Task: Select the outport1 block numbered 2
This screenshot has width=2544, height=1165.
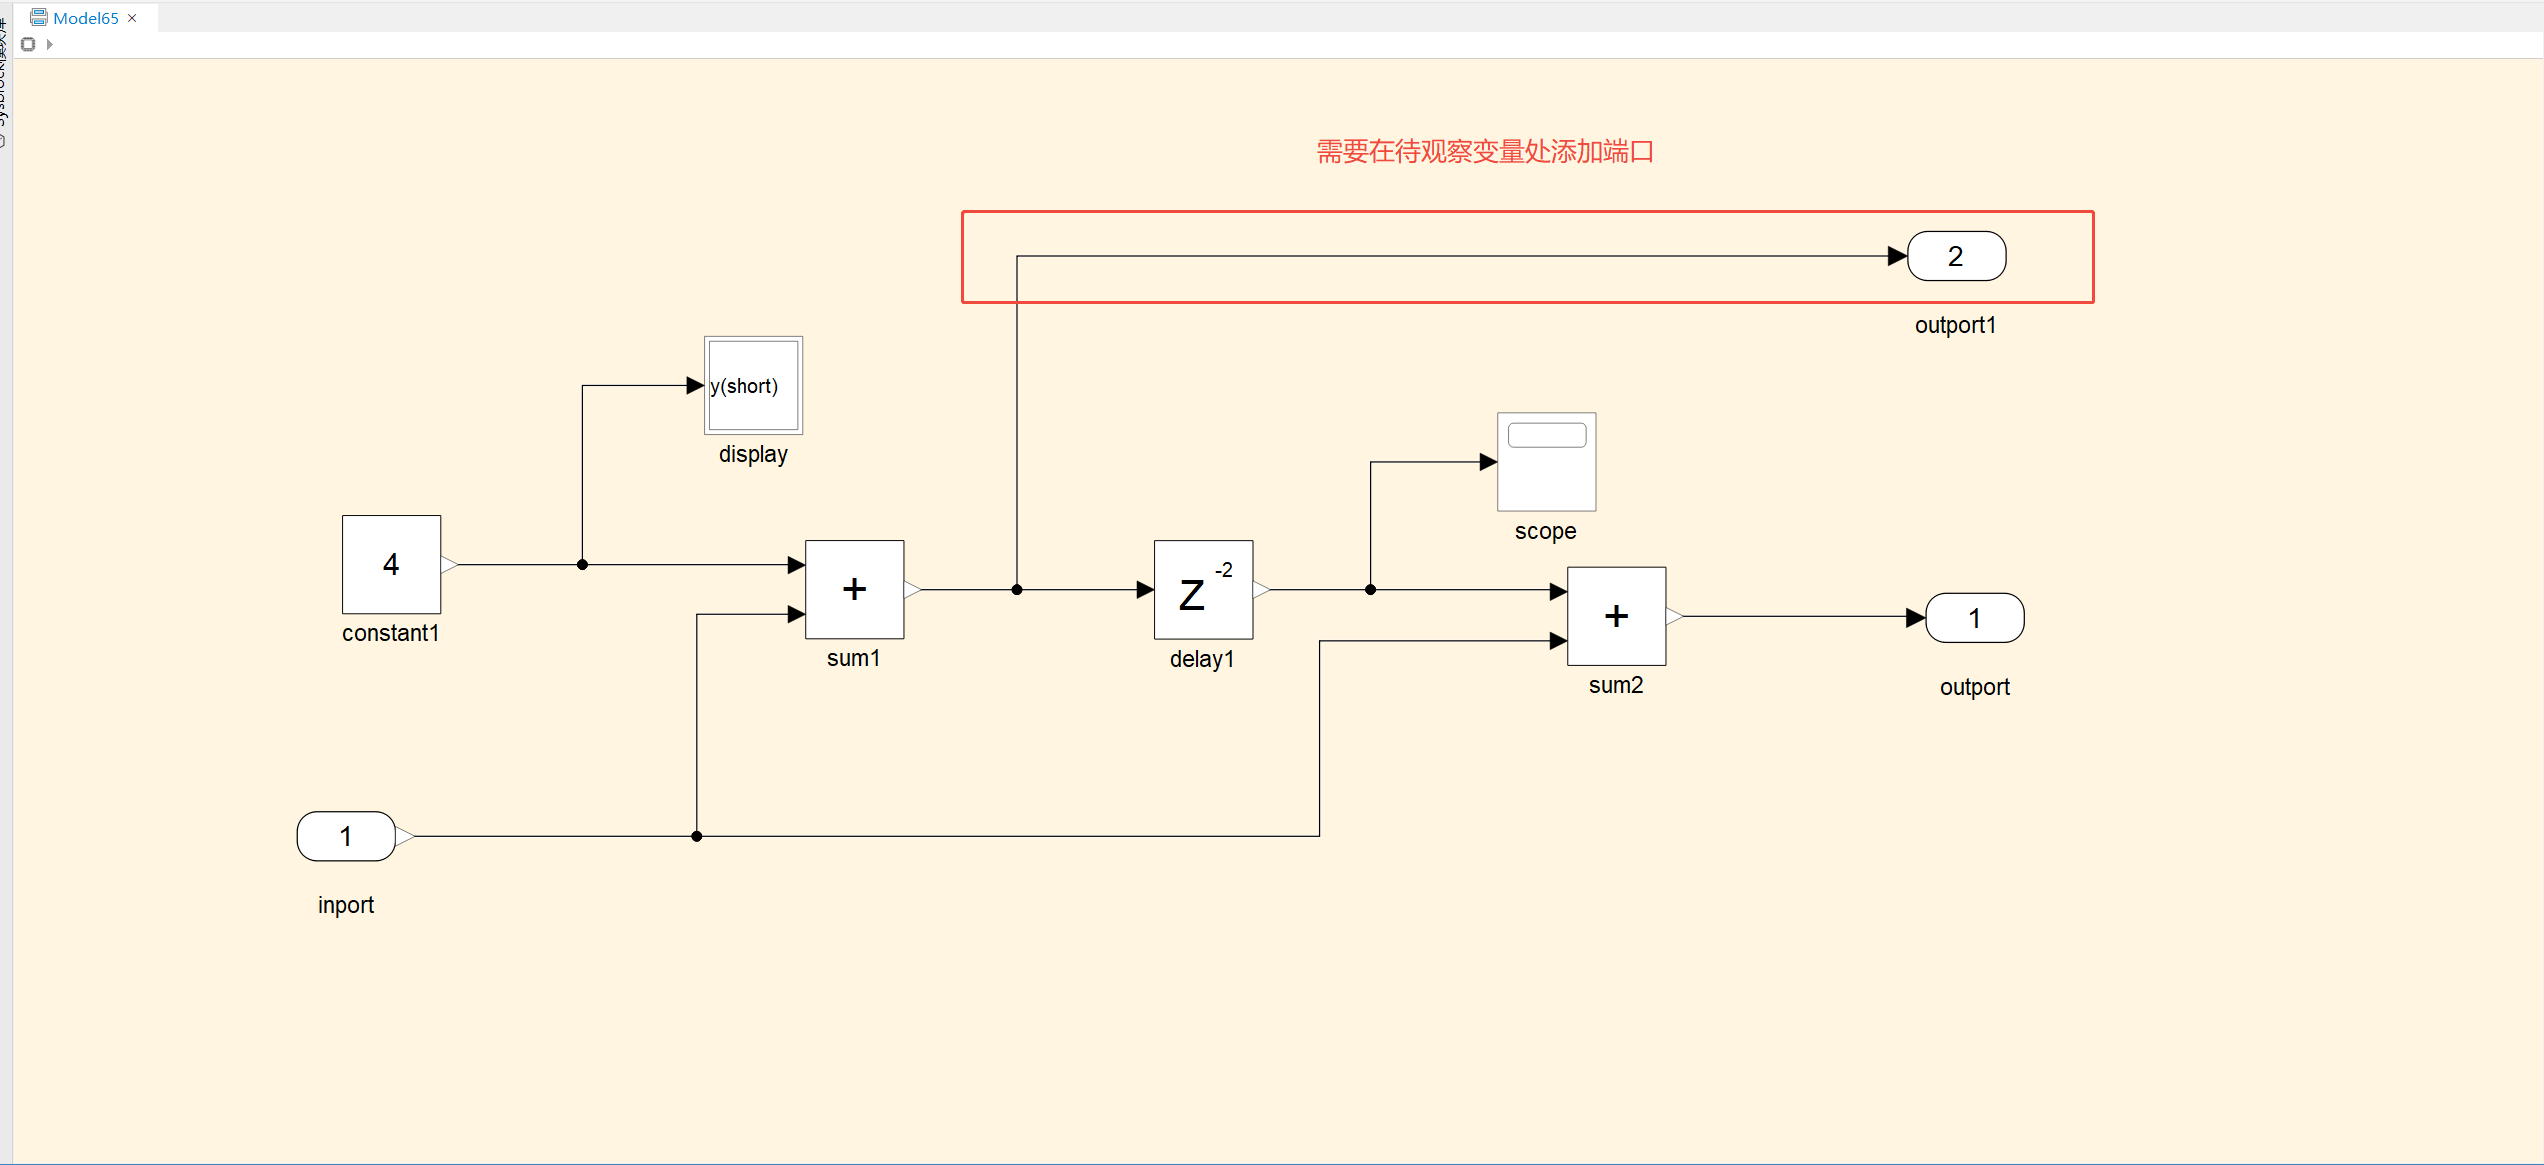Action: click(x=1956, y=256)
